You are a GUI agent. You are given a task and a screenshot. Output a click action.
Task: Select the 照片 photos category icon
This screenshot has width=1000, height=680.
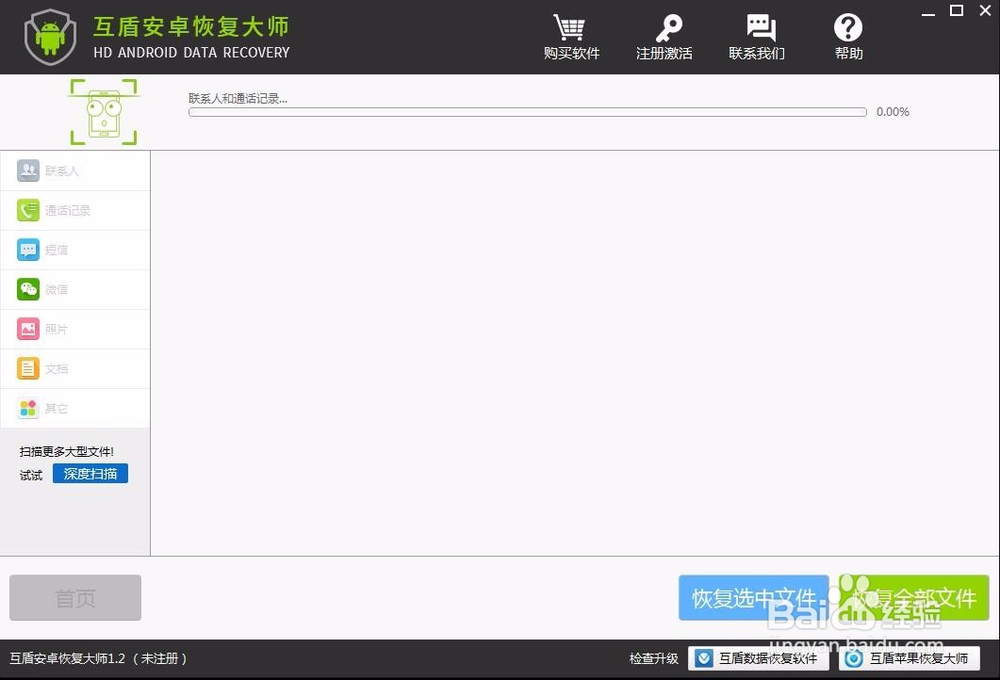pos(28,328)
